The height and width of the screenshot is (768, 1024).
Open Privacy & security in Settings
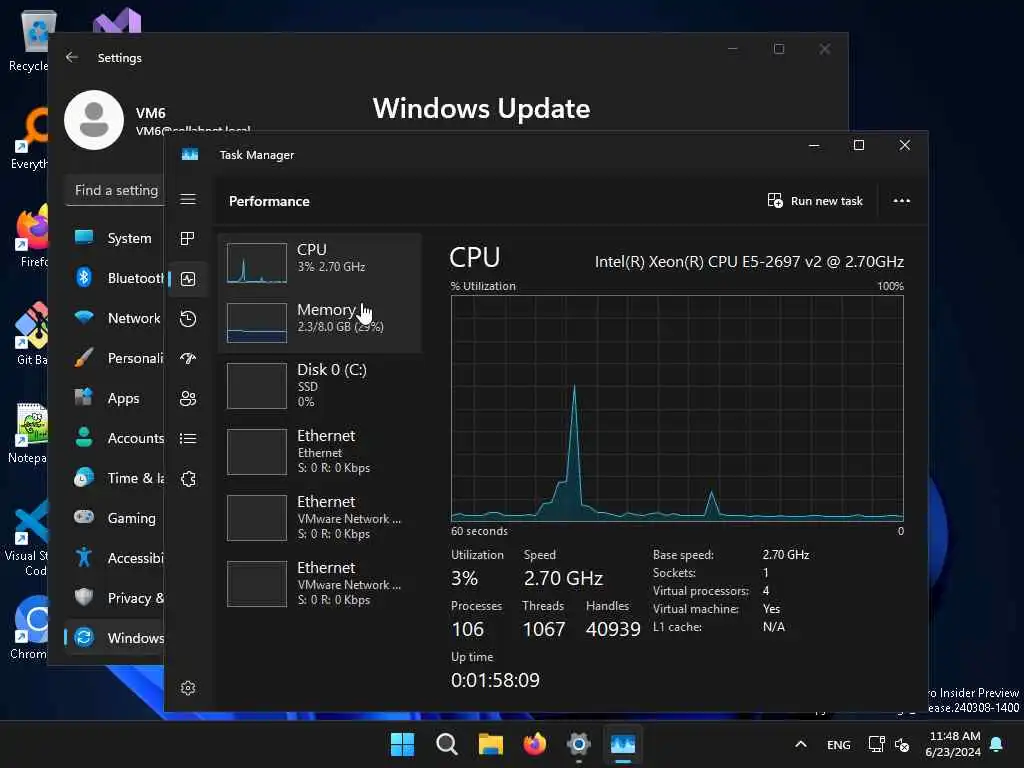tap(115, 598)
